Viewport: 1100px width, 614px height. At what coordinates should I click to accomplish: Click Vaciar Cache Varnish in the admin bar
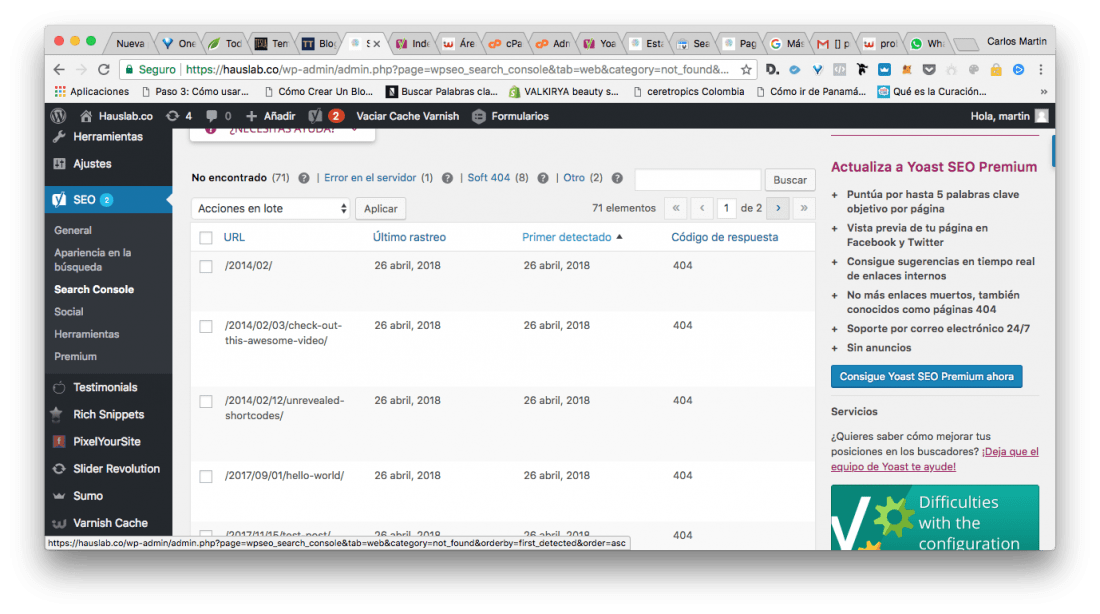(408, 116)
